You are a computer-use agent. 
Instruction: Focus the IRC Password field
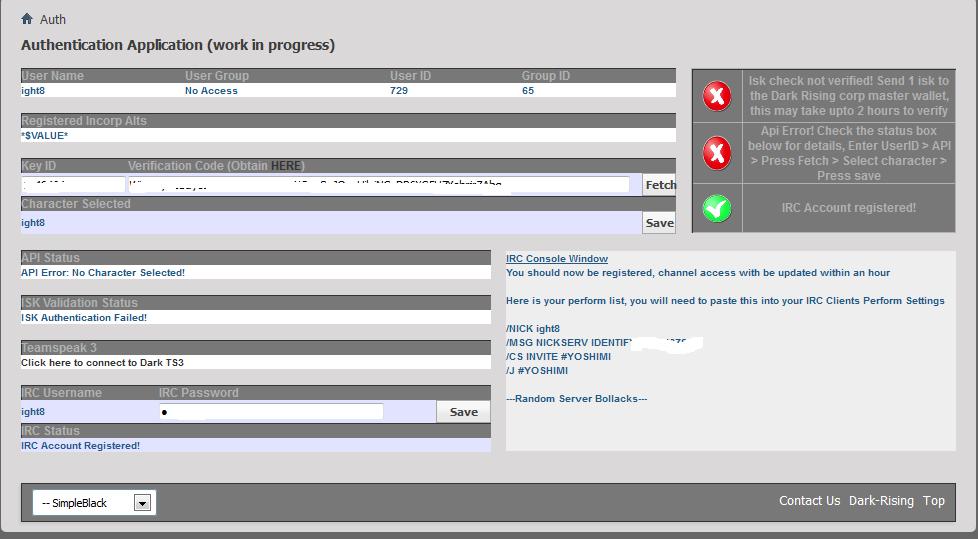271,412
